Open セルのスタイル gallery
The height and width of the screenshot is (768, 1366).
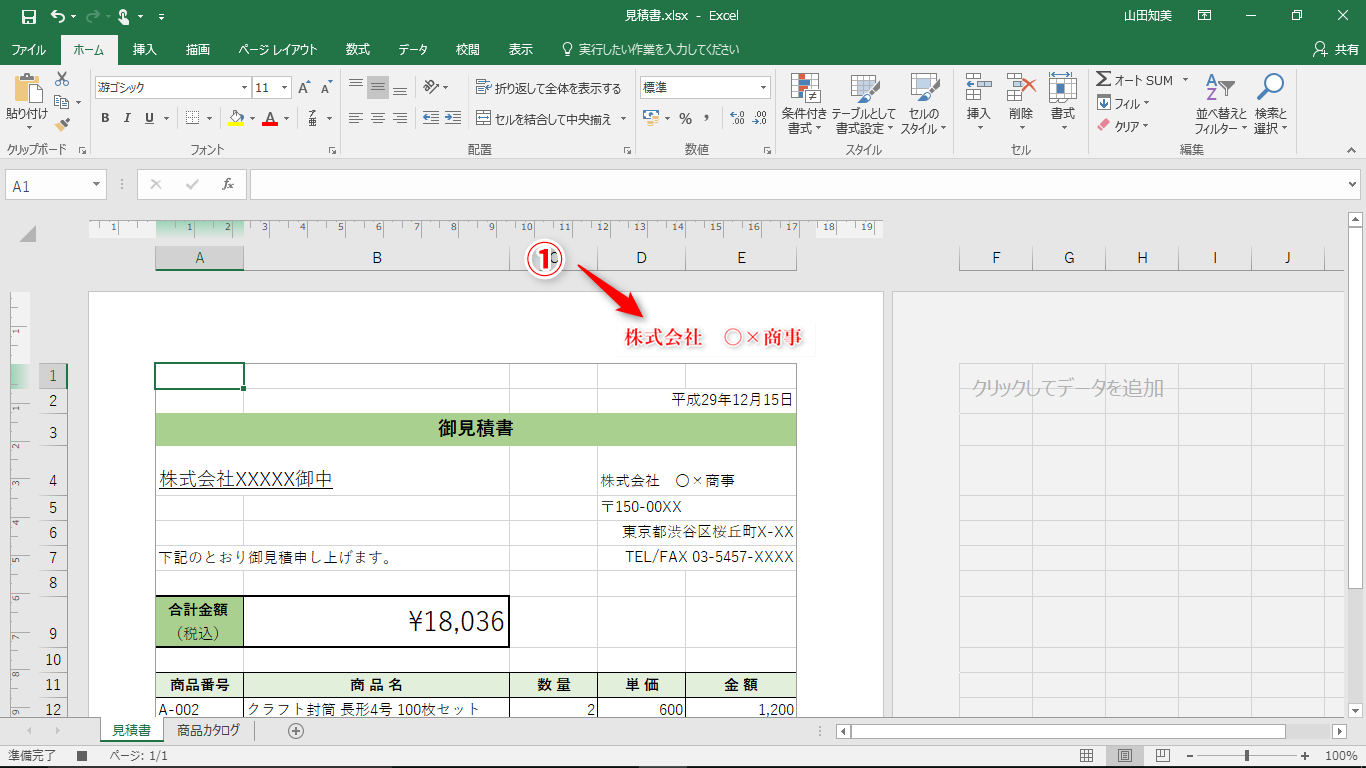923,103
